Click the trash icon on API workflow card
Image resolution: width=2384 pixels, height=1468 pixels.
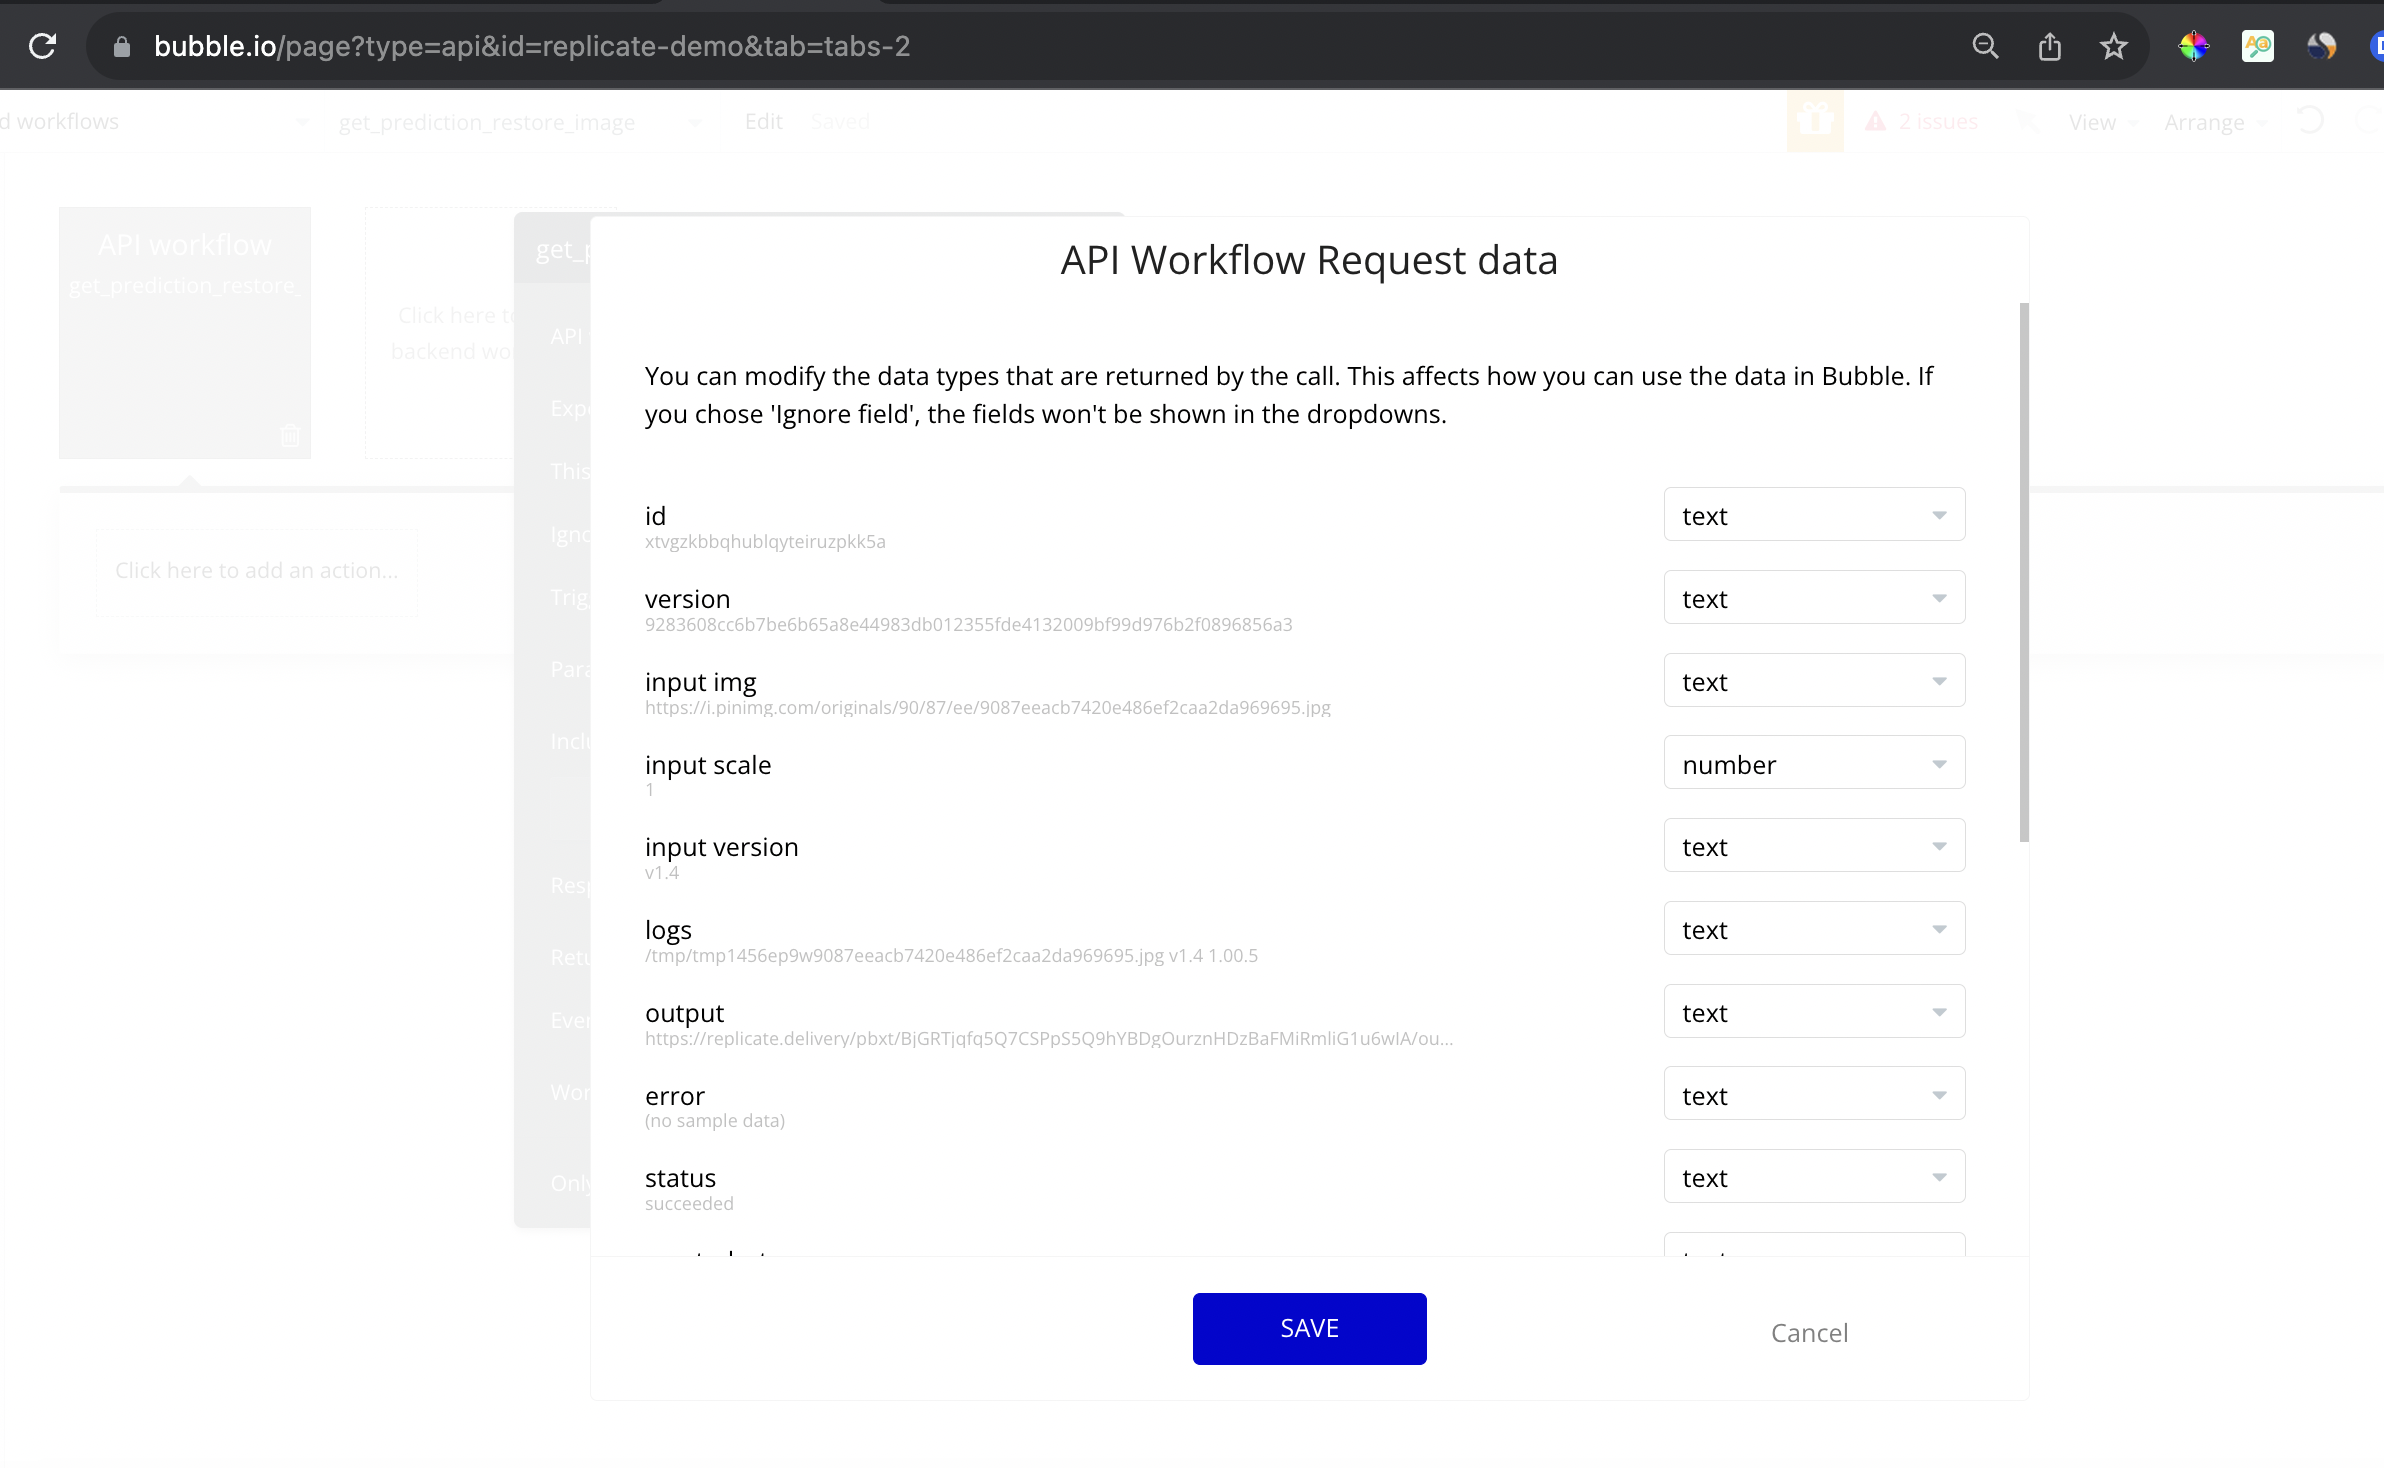coord(290,435)
